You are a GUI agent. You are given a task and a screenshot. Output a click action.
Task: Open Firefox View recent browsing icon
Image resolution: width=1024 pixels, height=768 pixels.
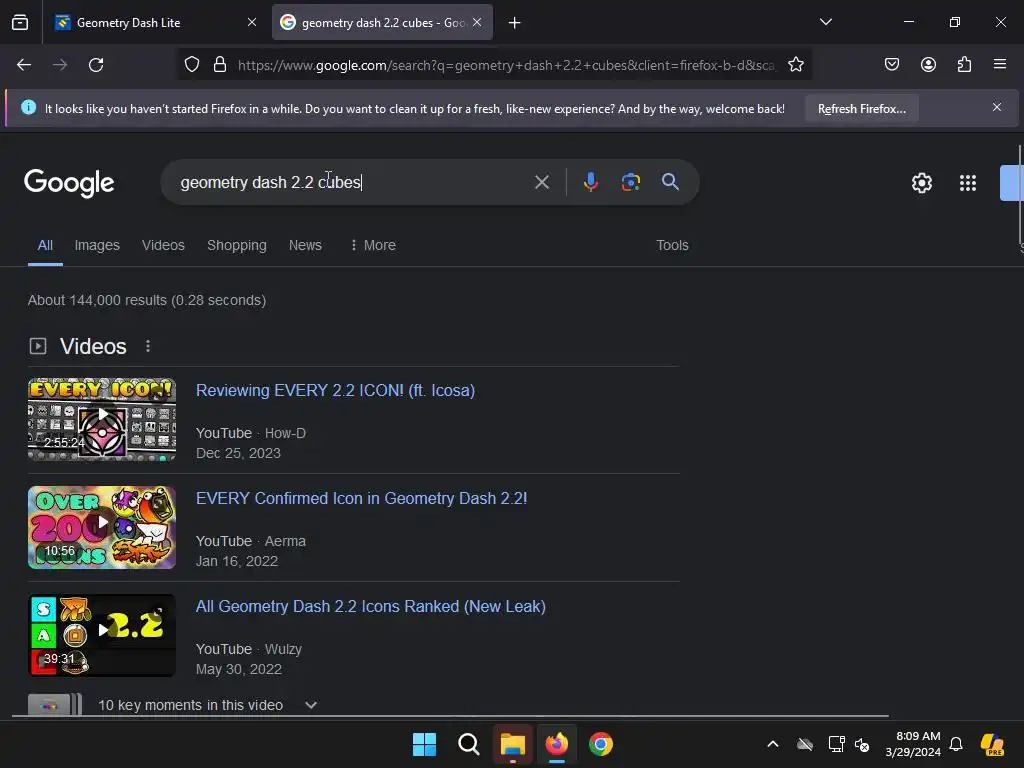click(x=20, y=23)
